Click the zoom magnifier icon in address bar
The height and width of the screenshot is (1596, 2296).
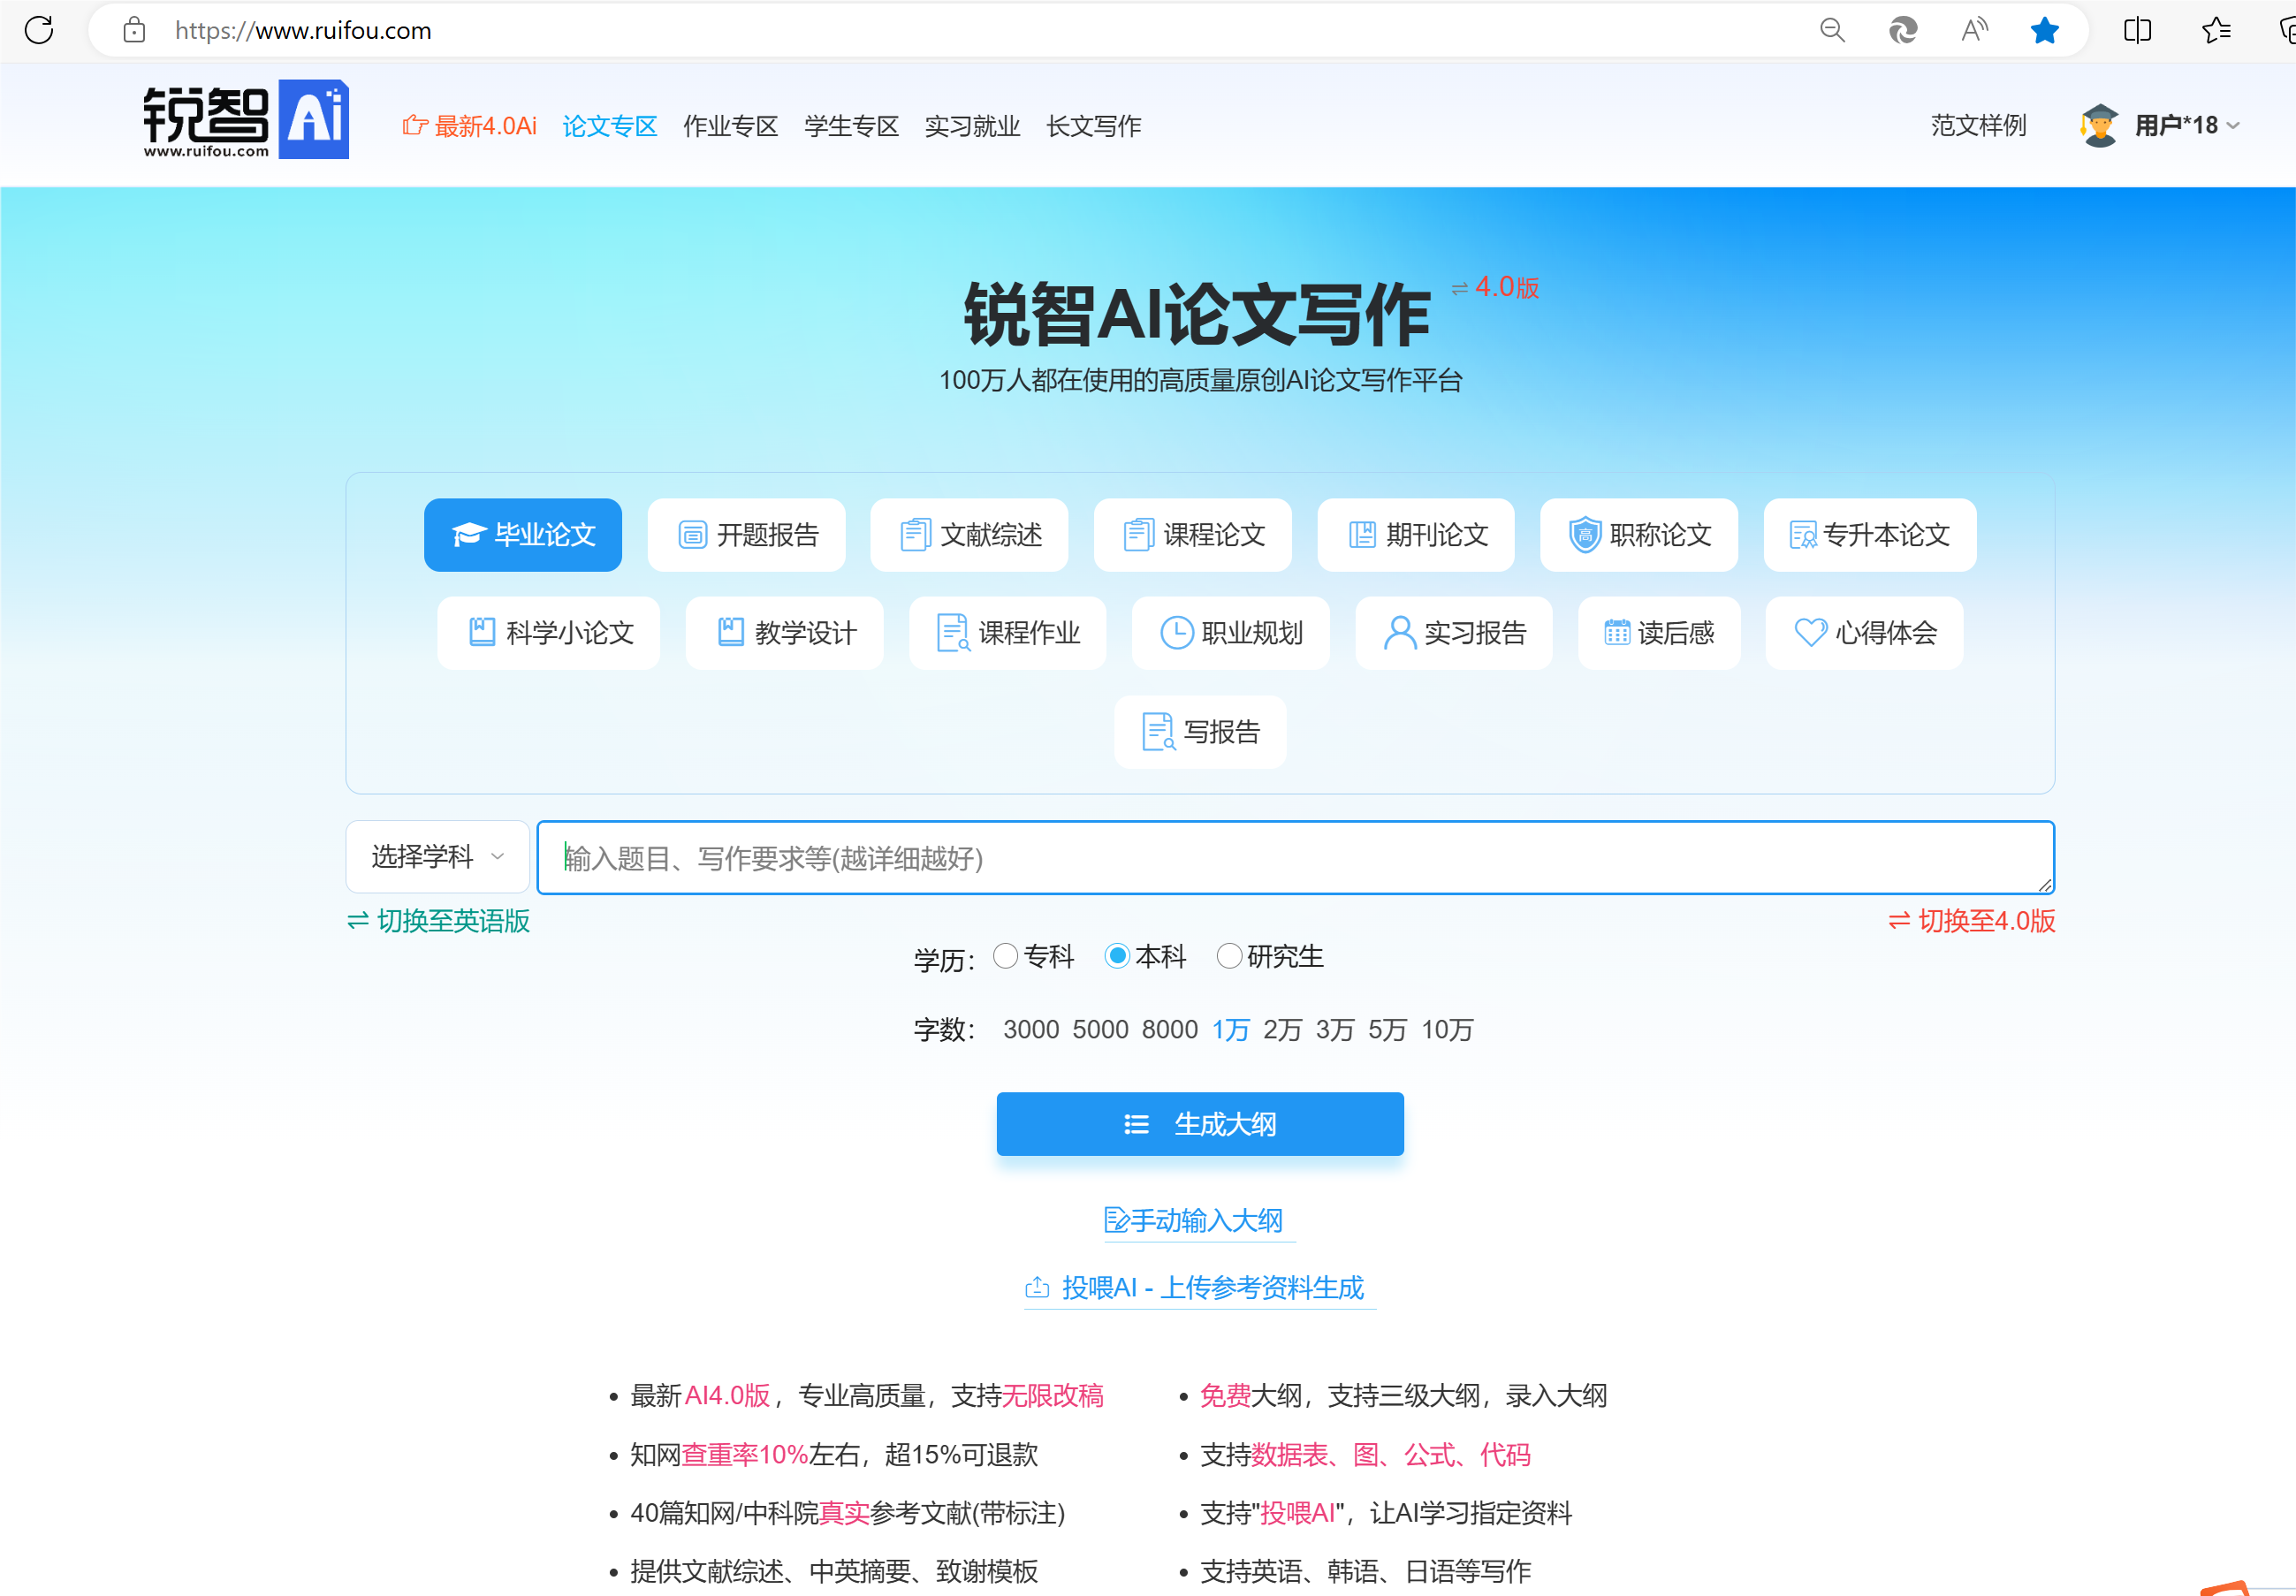[x=1831, y=30]
